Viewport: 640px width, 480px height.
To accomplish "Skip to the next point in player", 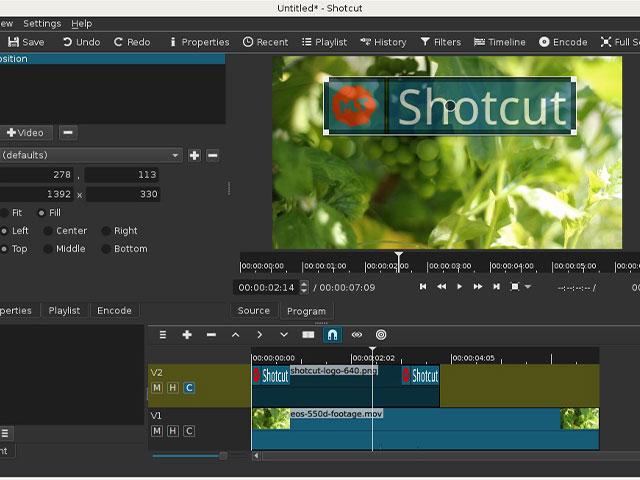I will click(x=496, y=287).
